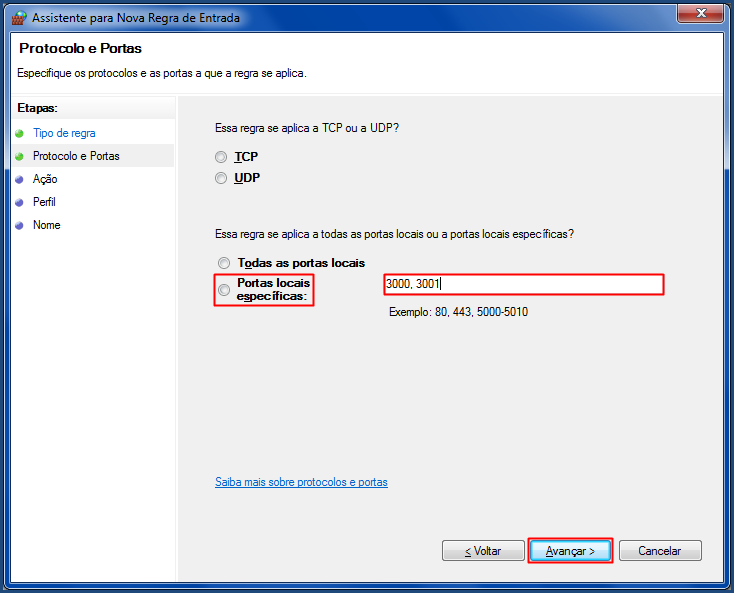Click the ports field containing 3000, 3001
Screen dimensions: 734x593
[x=524, y=284]
